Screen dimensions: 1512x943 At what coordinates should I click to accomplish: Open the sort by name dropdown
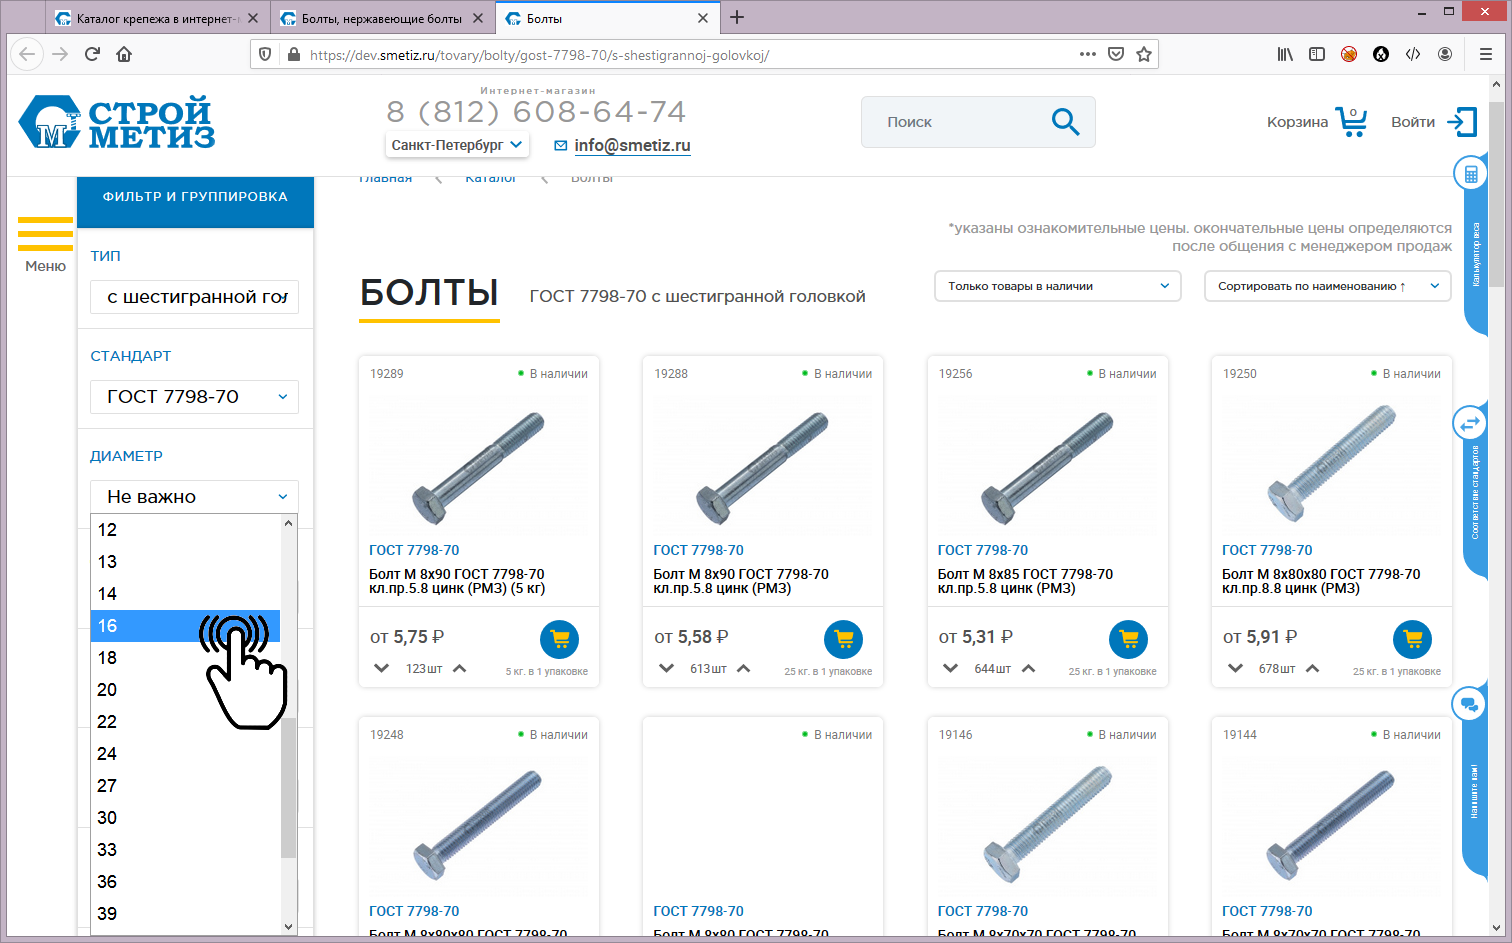[x=1327, y=286]
